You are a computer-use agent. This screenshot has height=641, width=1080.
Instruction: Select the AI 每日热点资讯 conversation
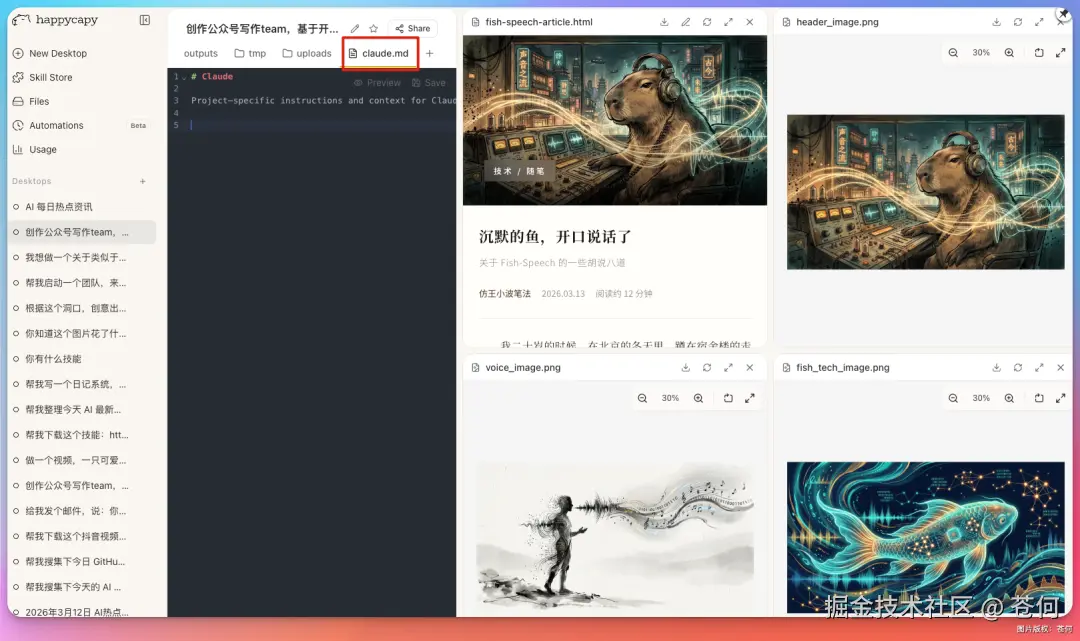pyautogui.click(x=60, y=207)
